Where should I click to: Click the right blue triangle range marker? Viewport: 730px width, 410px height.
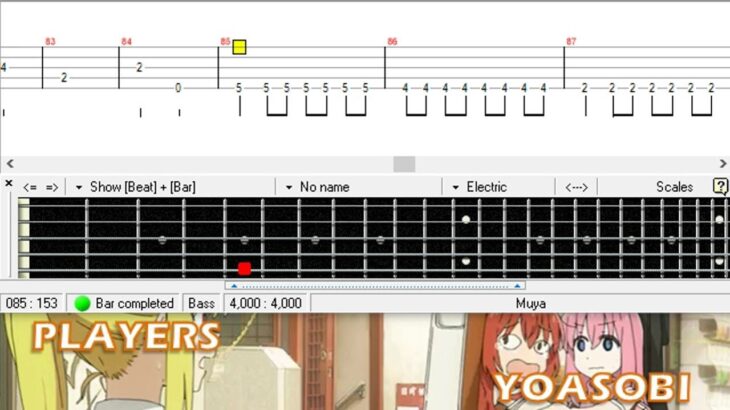517,286
